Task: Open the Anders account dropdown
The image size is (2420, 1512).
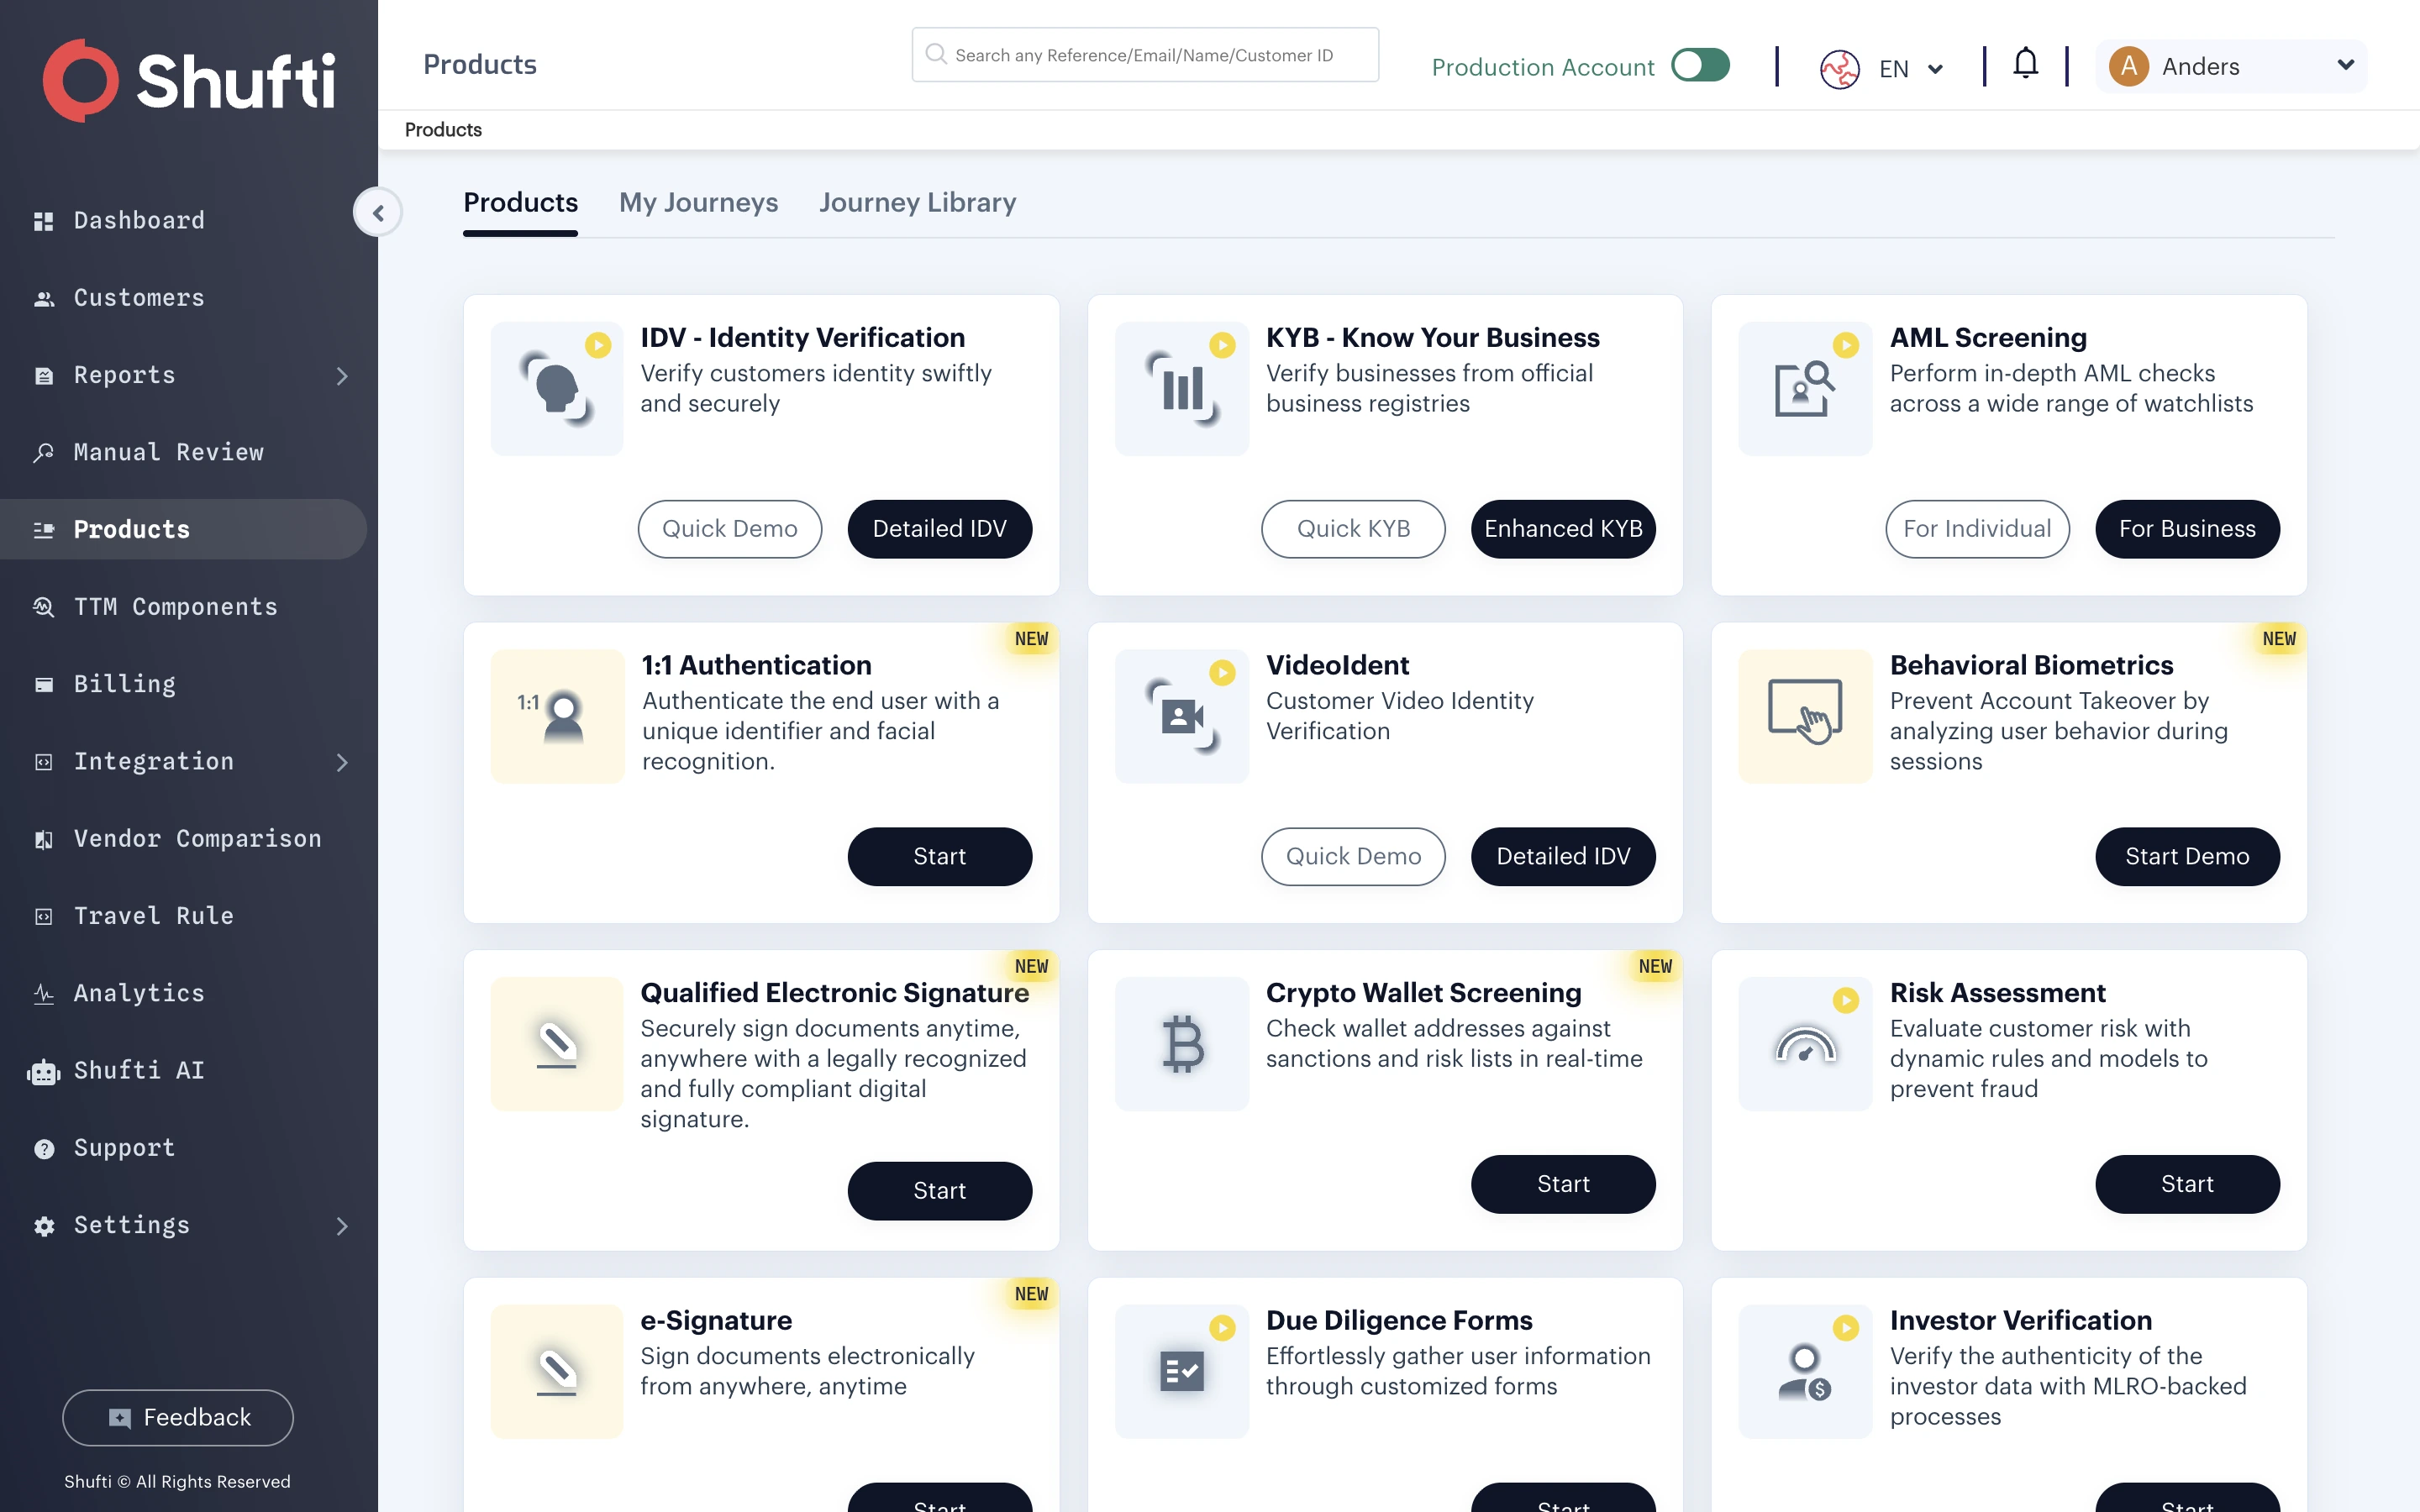Action: [2231, 66]
